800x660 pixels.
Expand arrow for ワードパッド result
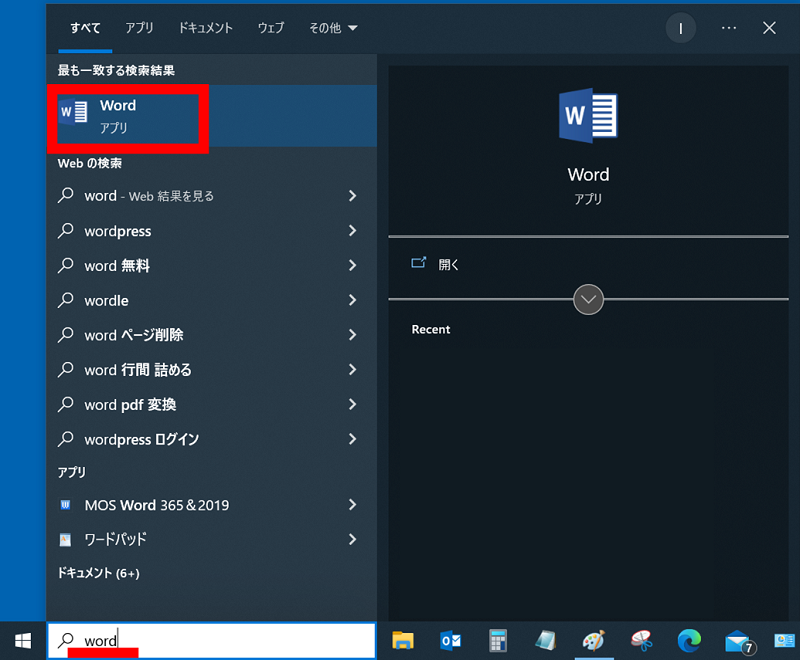(x=353, y=540)
